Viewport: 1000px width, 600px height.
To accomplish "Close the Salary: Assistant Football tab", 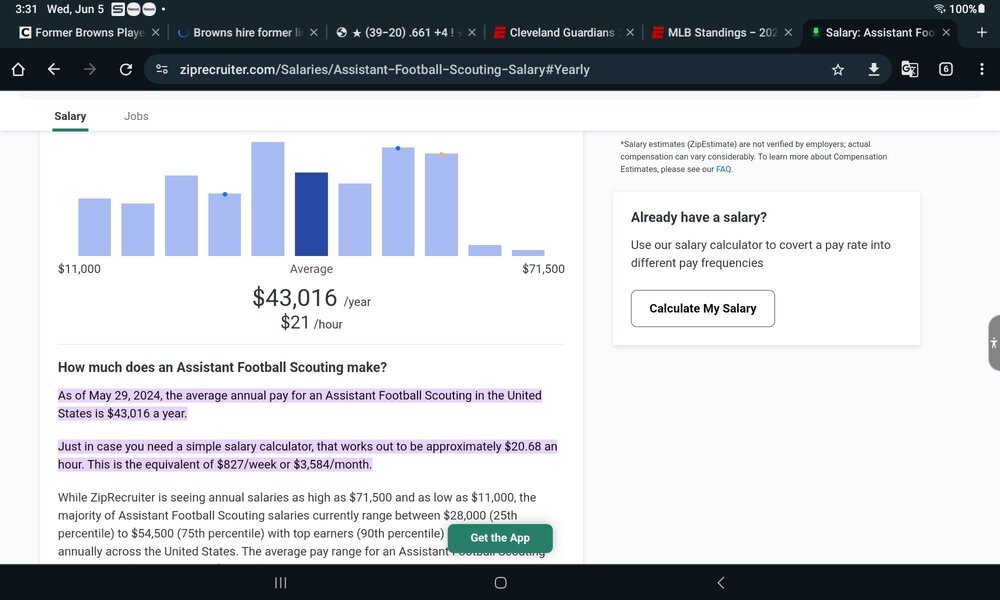I will (946, 33).
